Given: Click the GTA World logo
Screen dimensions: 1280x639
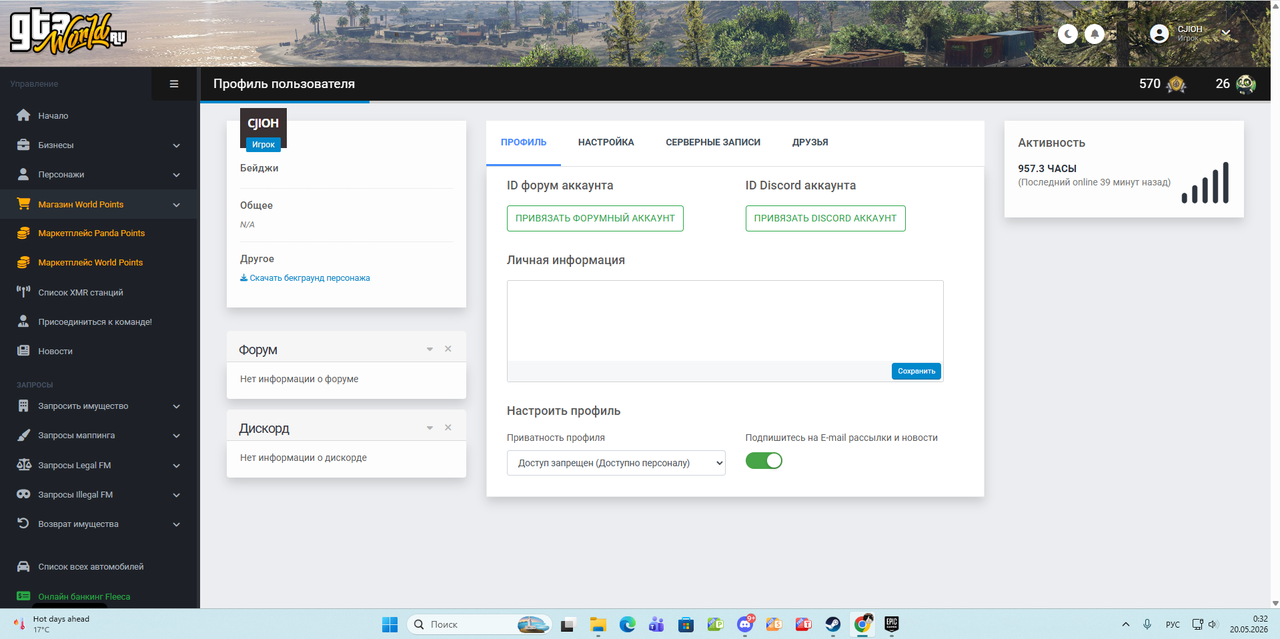Looking at the screenshot, I should pyautogui.click(x=69, y=33).
